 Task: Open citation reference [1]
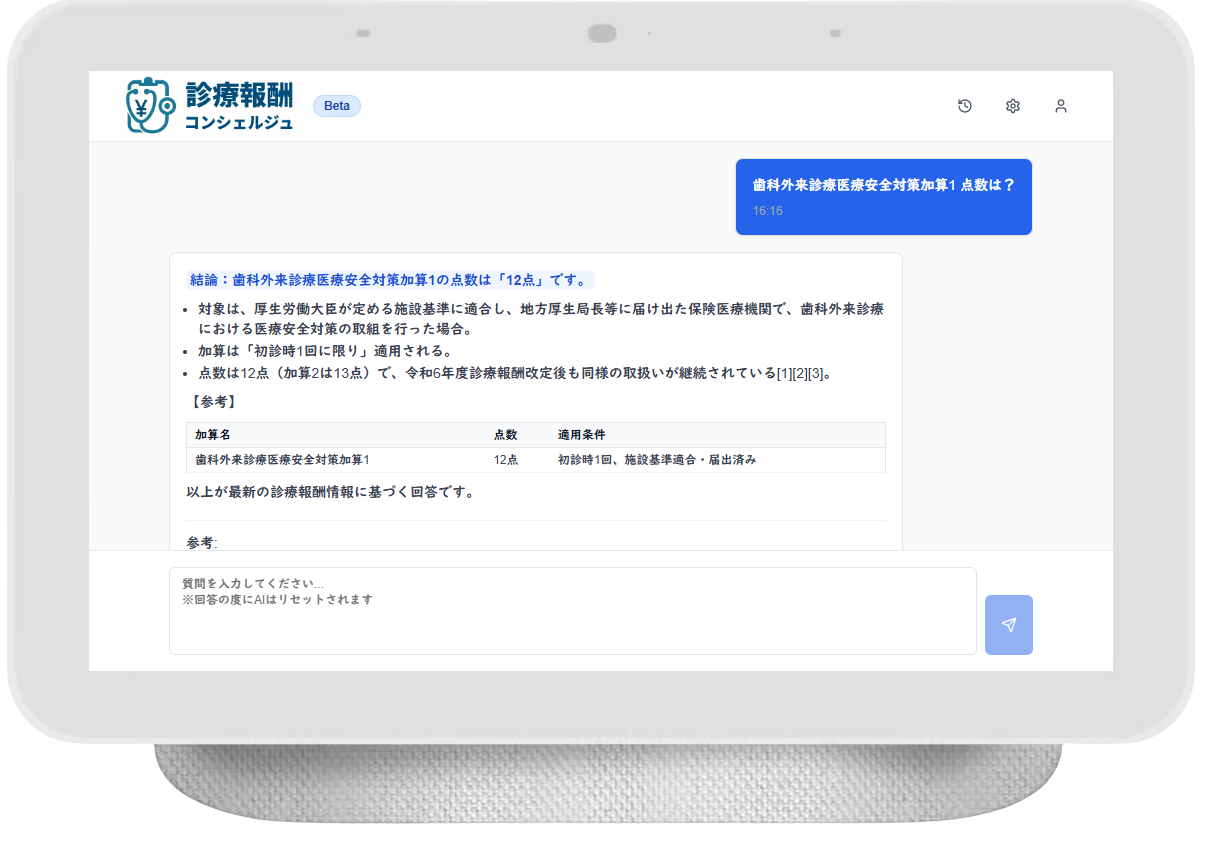[x=785, y=374]
